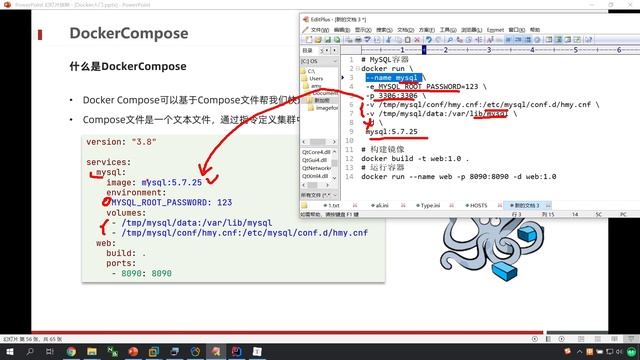
Task: Click the volume speaker icon in system tray
Action: pyautogui.click(x=619, y=351)
